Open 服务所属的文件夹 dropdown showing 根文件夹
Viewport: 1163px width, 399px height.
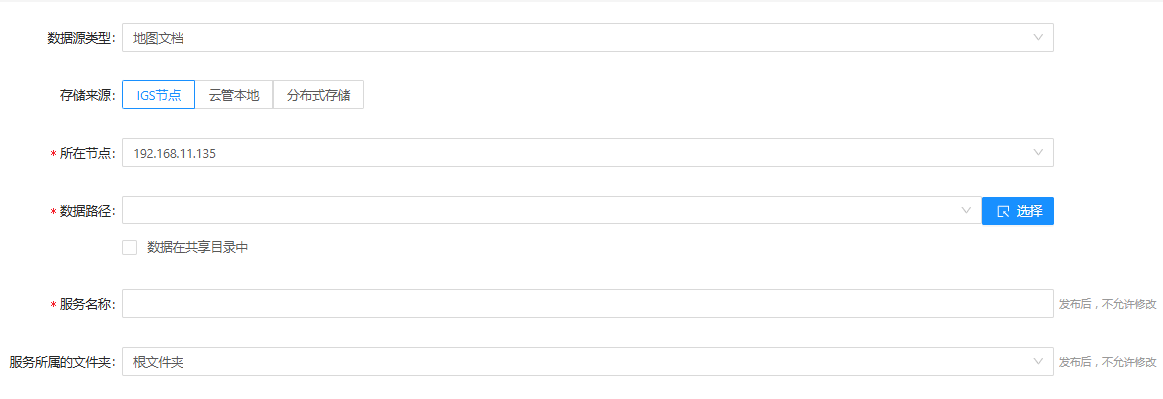click(x=587, y=362)
